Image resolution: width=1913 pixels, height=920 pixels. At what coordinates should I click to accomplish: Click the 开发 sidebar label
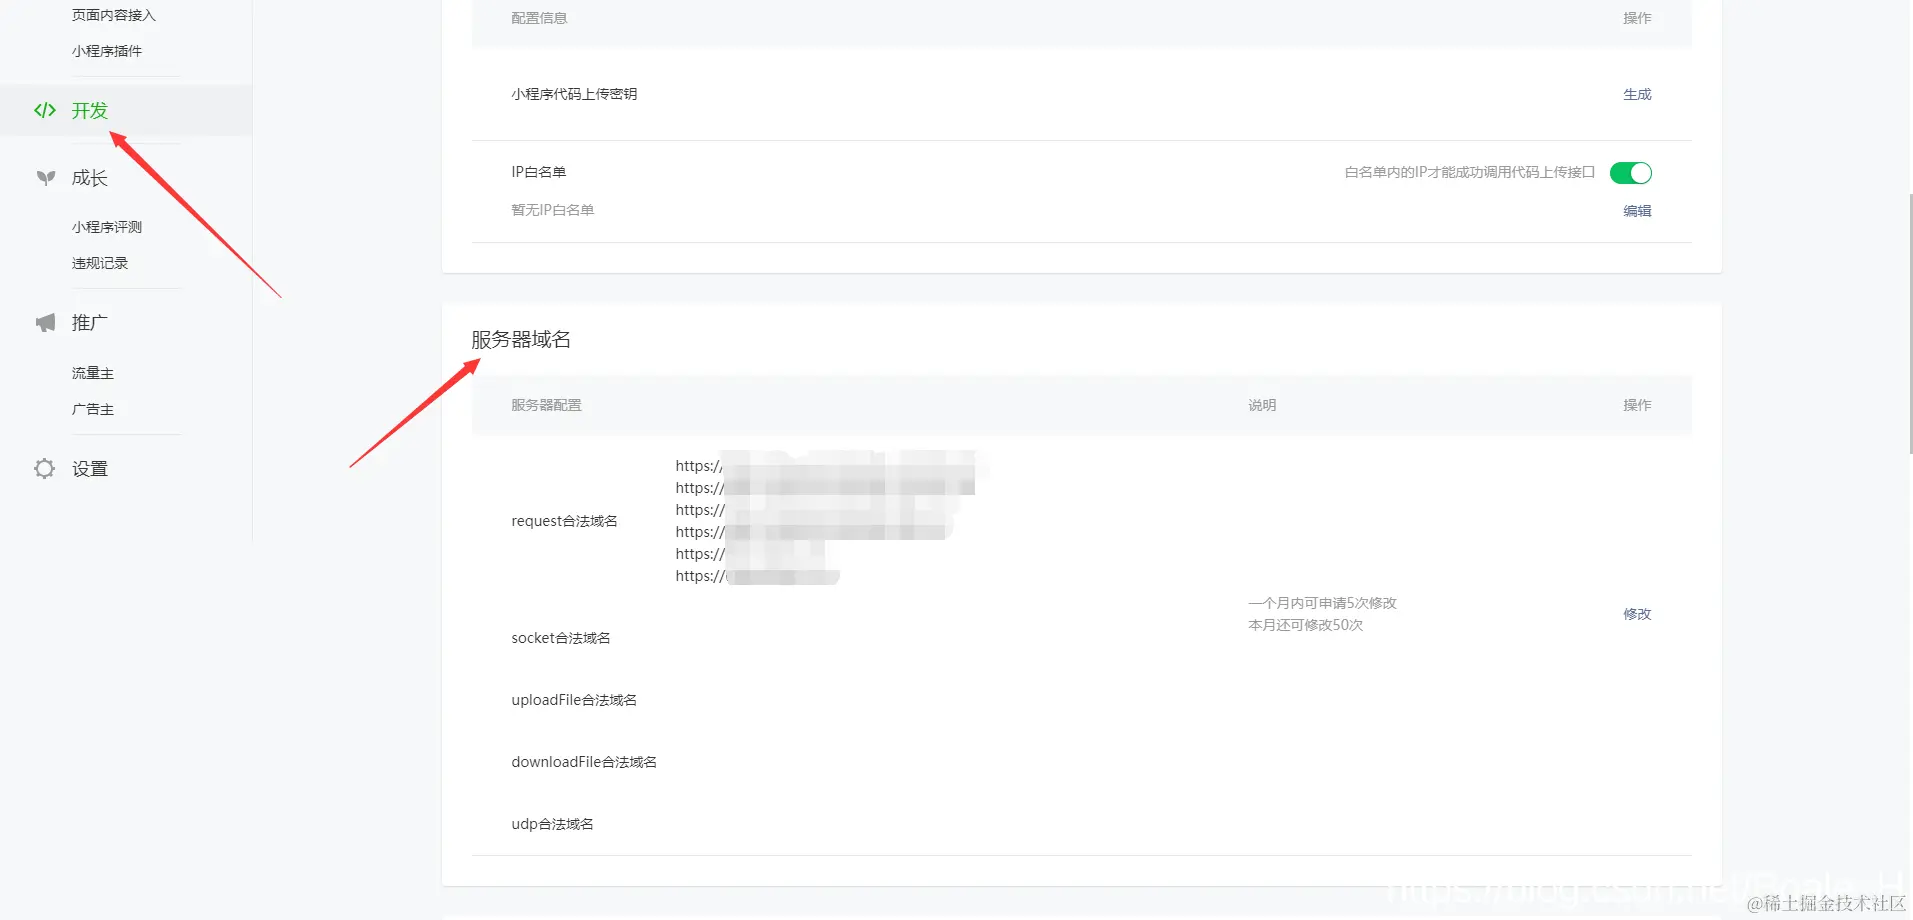[x=88, y=110]
